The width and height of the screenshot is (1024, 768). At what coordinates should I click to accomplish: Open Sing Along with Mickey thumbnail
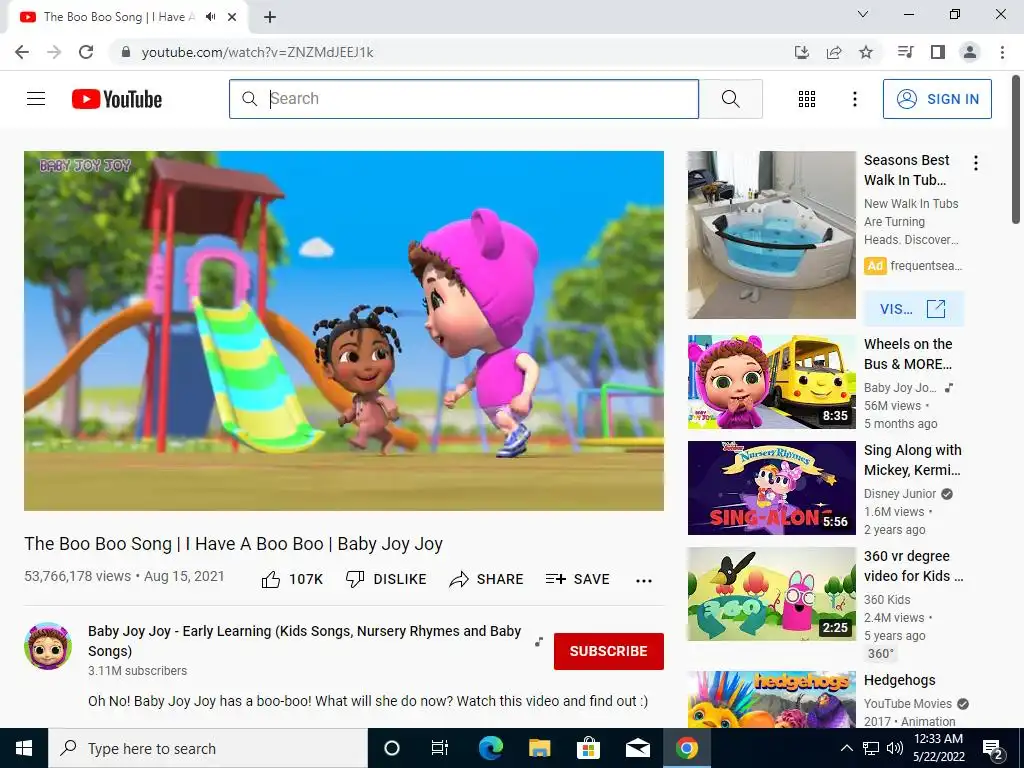pyautogui.click(x=771, y=488)
